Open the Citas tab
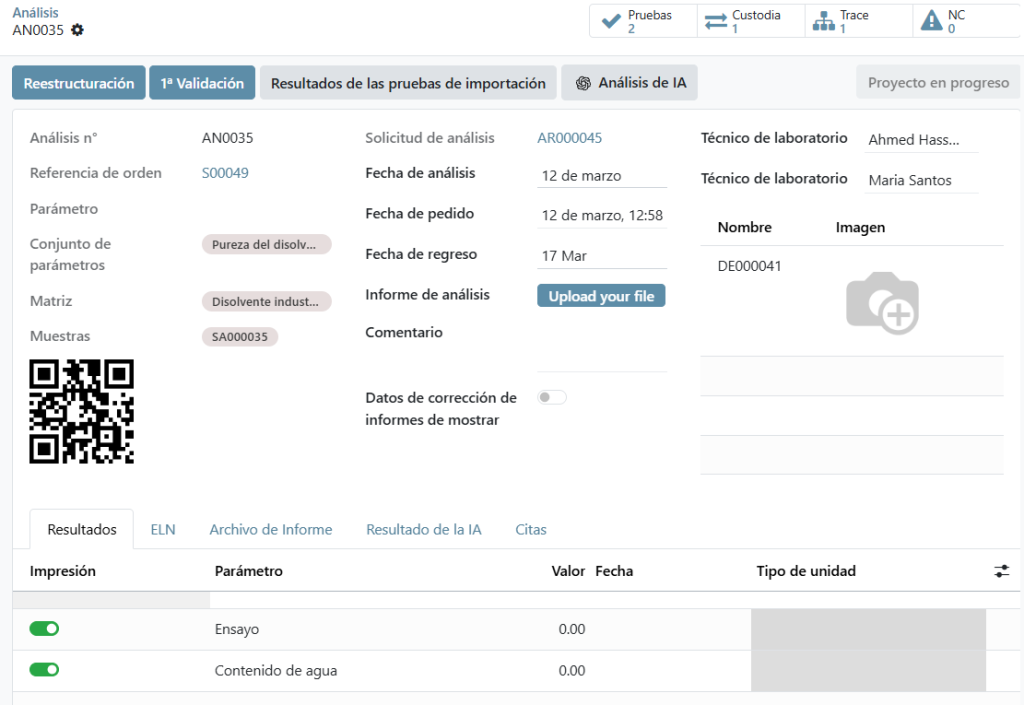 pos(531,529)
